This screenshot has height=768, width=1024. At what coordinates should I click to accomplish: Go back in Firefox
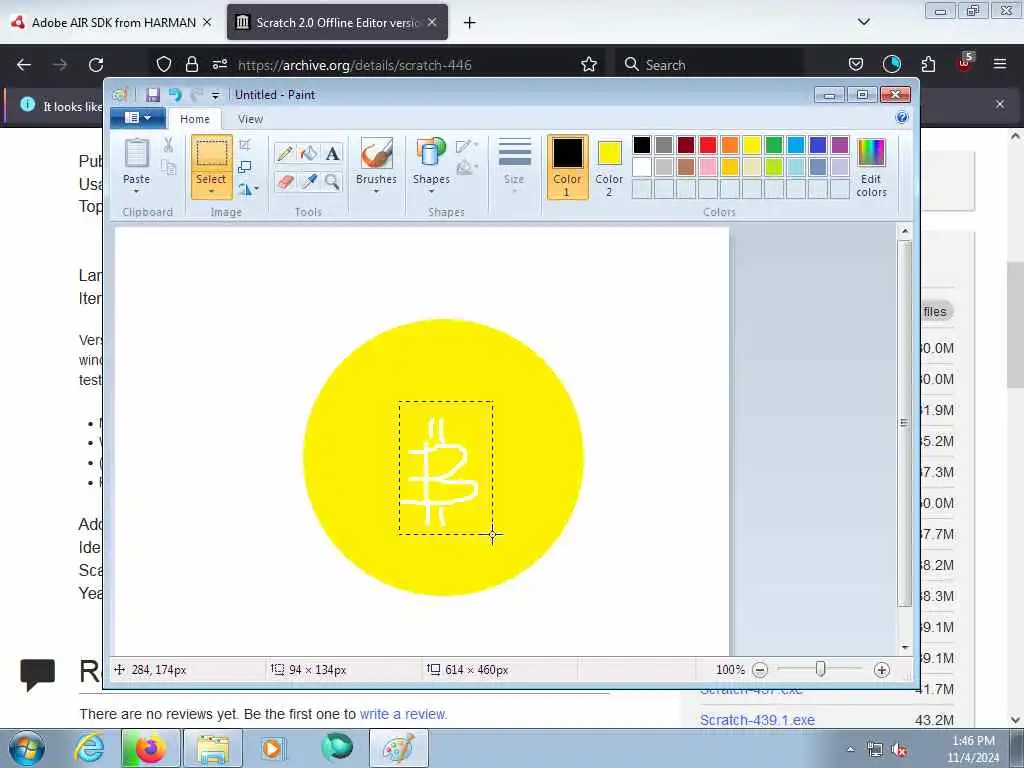(x=24, y=65)
